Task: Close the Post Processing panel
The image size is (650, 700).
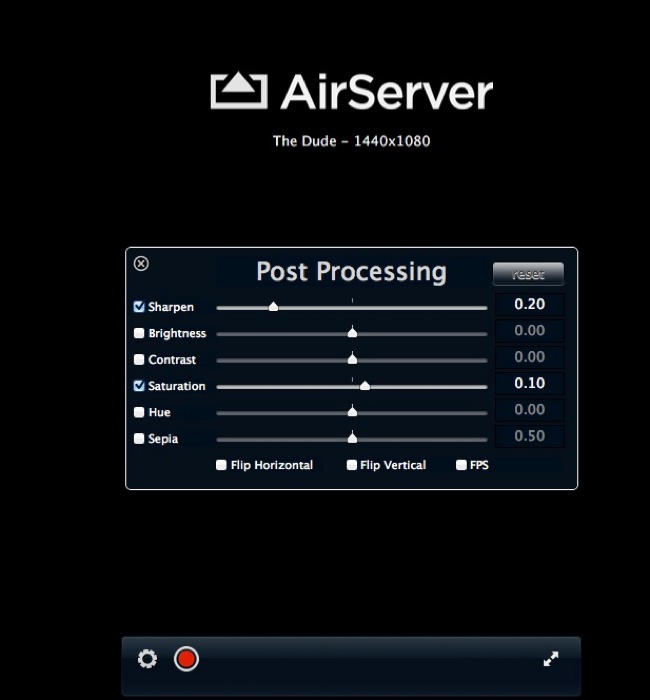Action: tap(141, 263)
